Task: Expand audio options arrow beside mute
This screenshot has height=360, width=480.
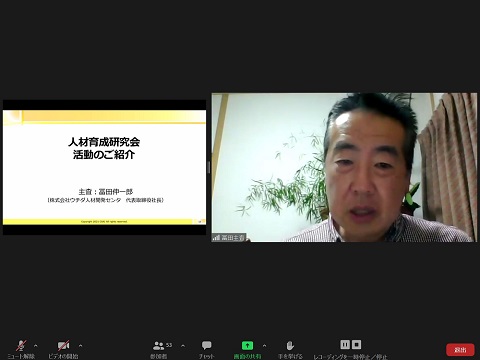Action: tap(36, 346)
